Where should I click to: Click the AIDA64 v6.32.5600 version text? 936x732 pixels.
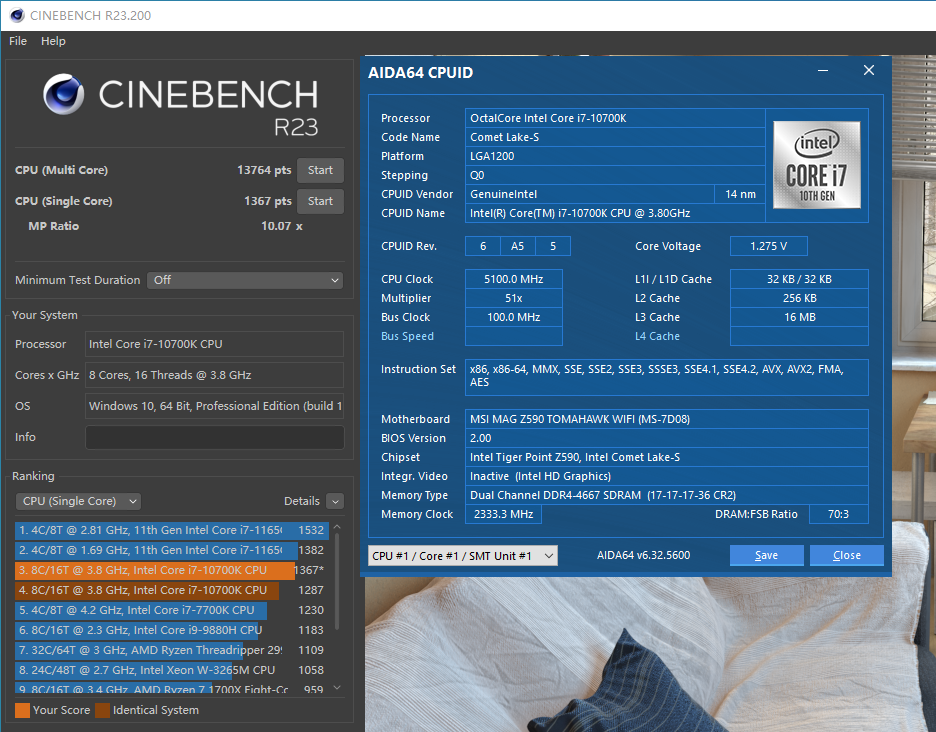coord(644,555)
